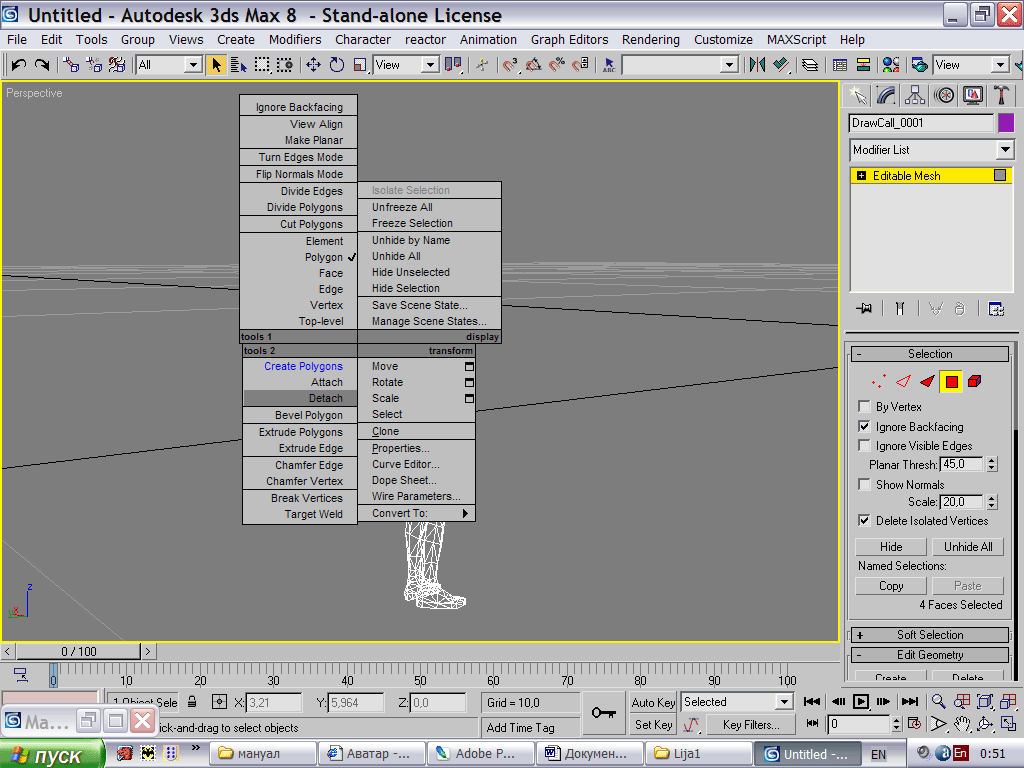Uncheck Delete Isolated Vertices checkbox
Viewport: 1024px width, 768px height.
(864, 520)
